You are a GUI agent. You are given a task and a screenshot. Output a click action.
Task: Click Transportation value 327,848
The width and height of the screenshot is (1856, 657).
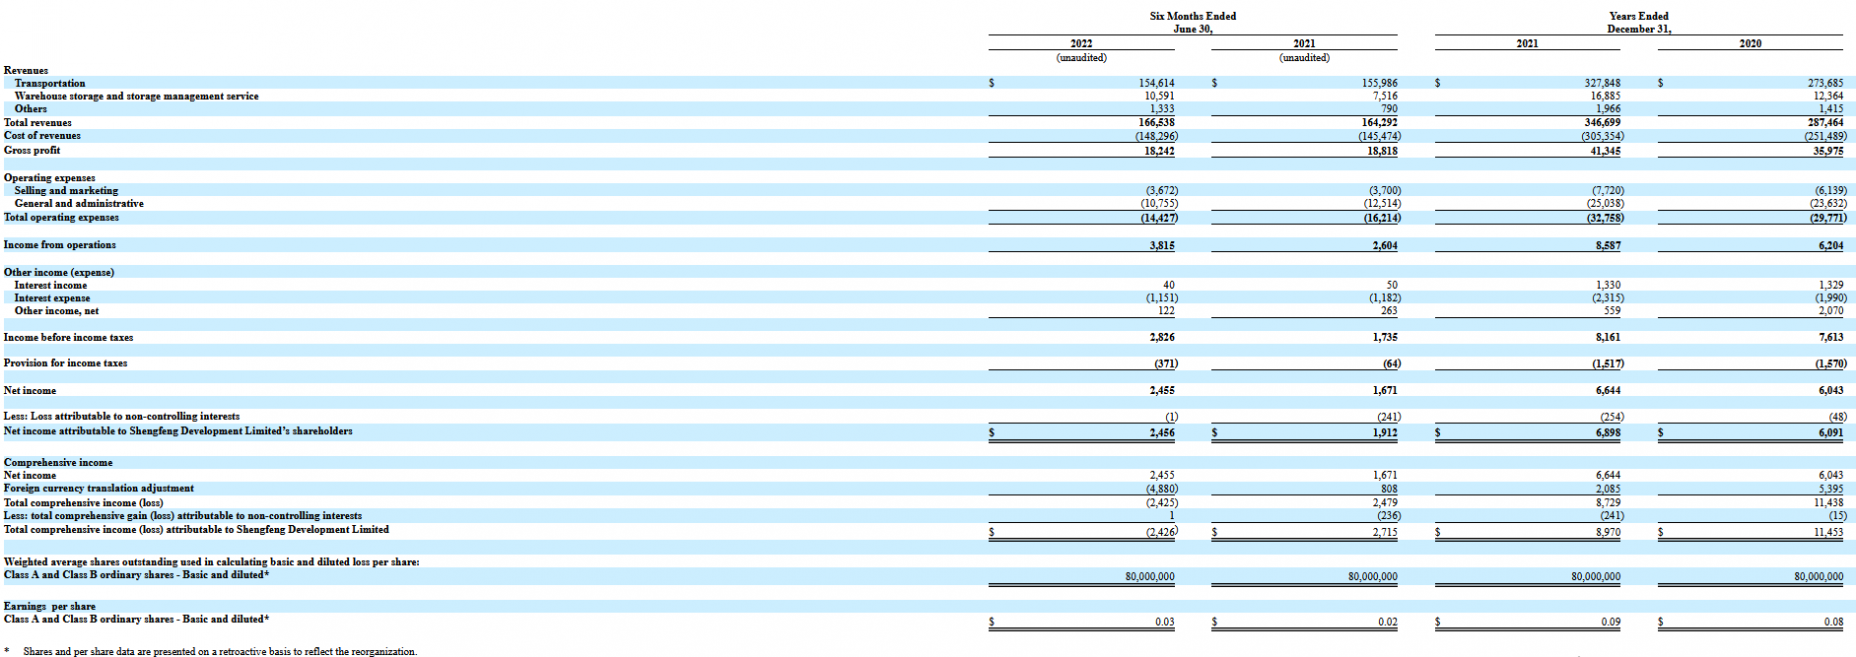(x=1603, y=83)
